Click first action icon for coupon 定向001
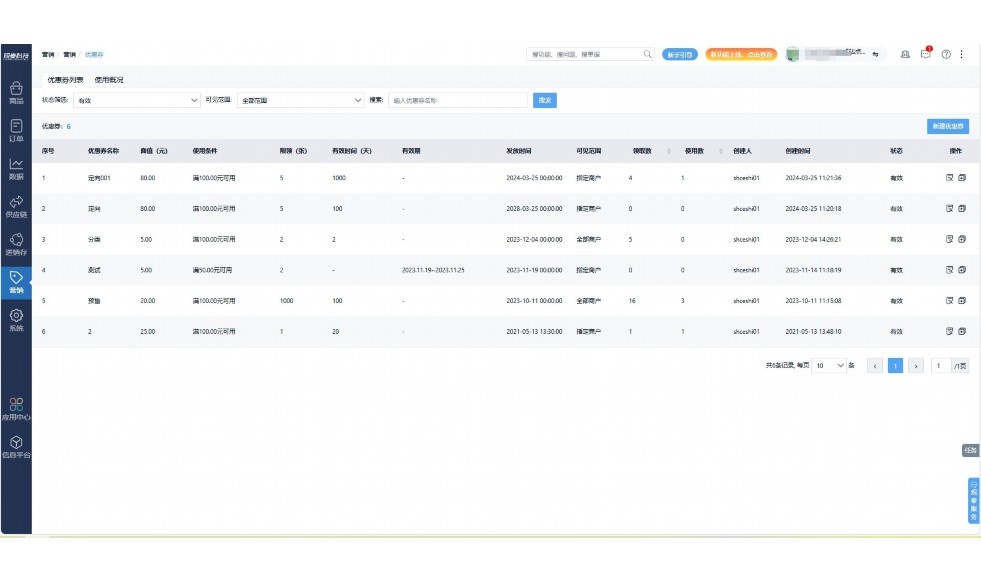The height and width of the screenshot is (582, 981). 949,178
